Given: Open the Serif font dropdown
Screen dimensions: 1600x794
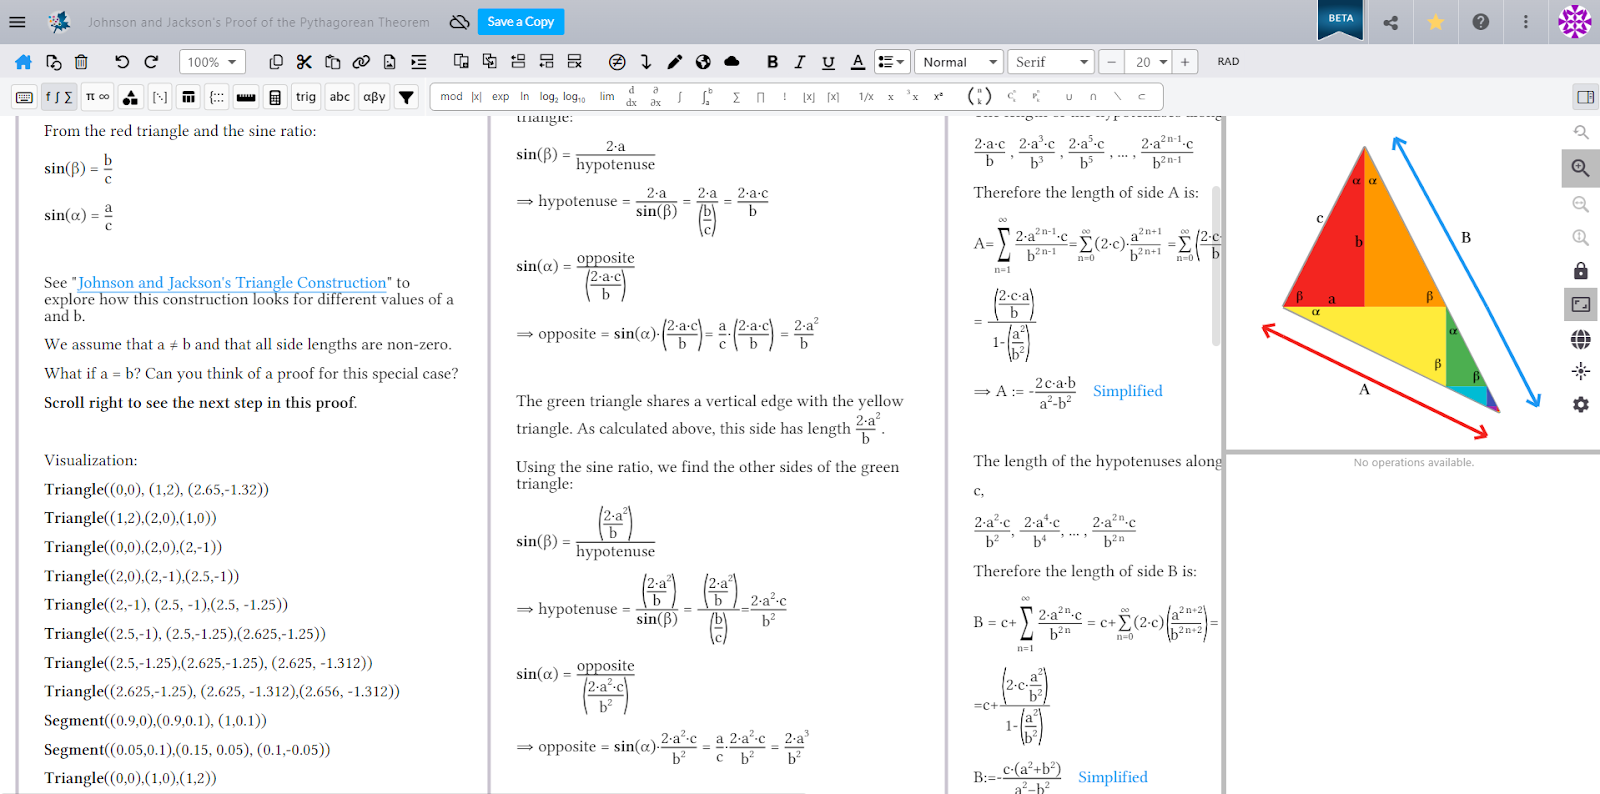Looking at the screenshot, I should (x=1050, y=62).
